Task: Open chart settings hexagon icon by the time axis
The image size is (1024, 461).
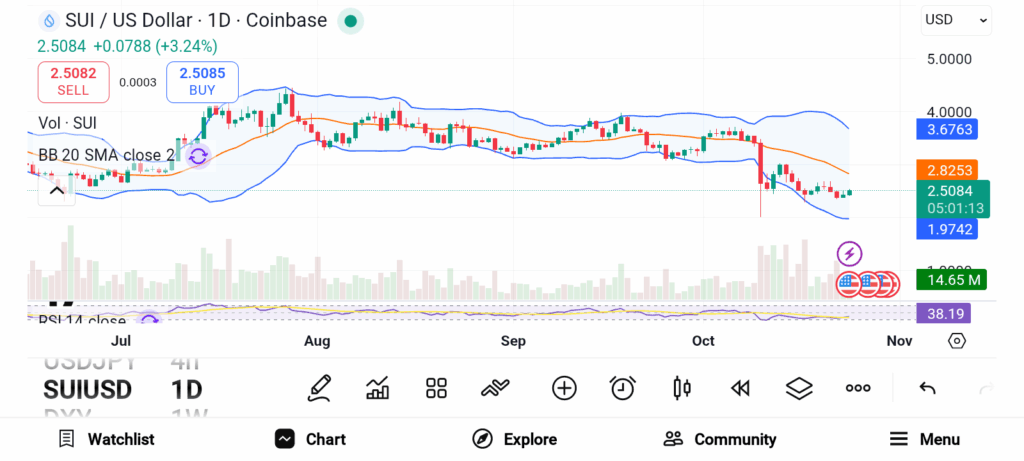Action: [957, 341]
